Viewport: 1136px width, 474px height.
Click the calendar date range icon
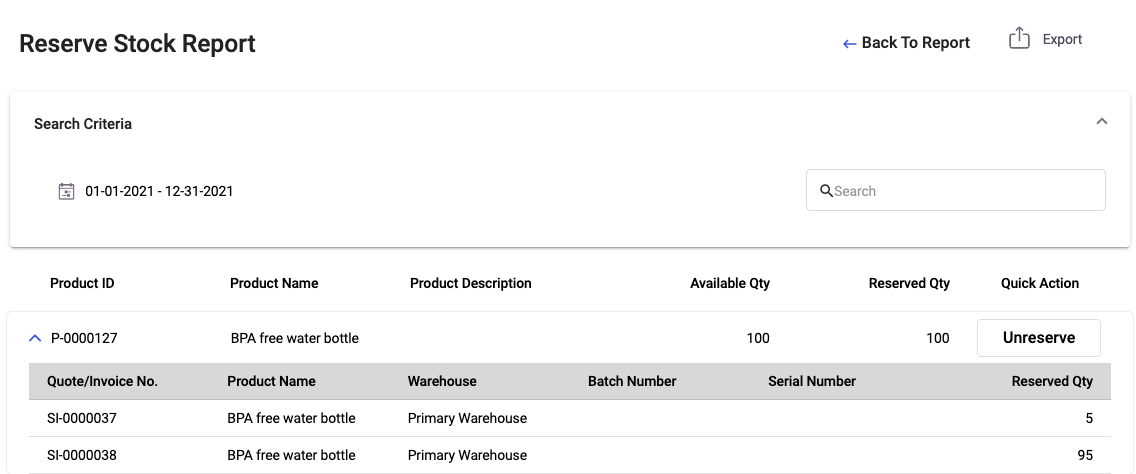tap(66, 191)
